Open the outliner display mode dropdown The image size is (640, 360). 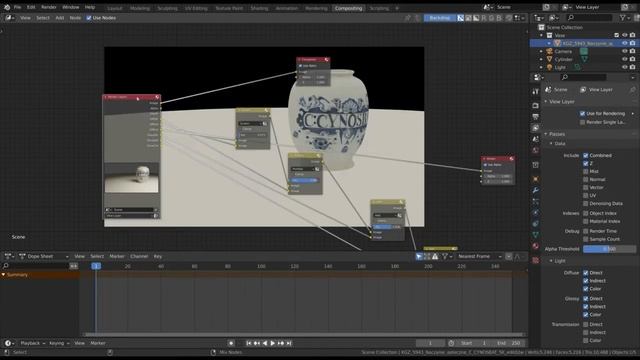click(553, 18)
